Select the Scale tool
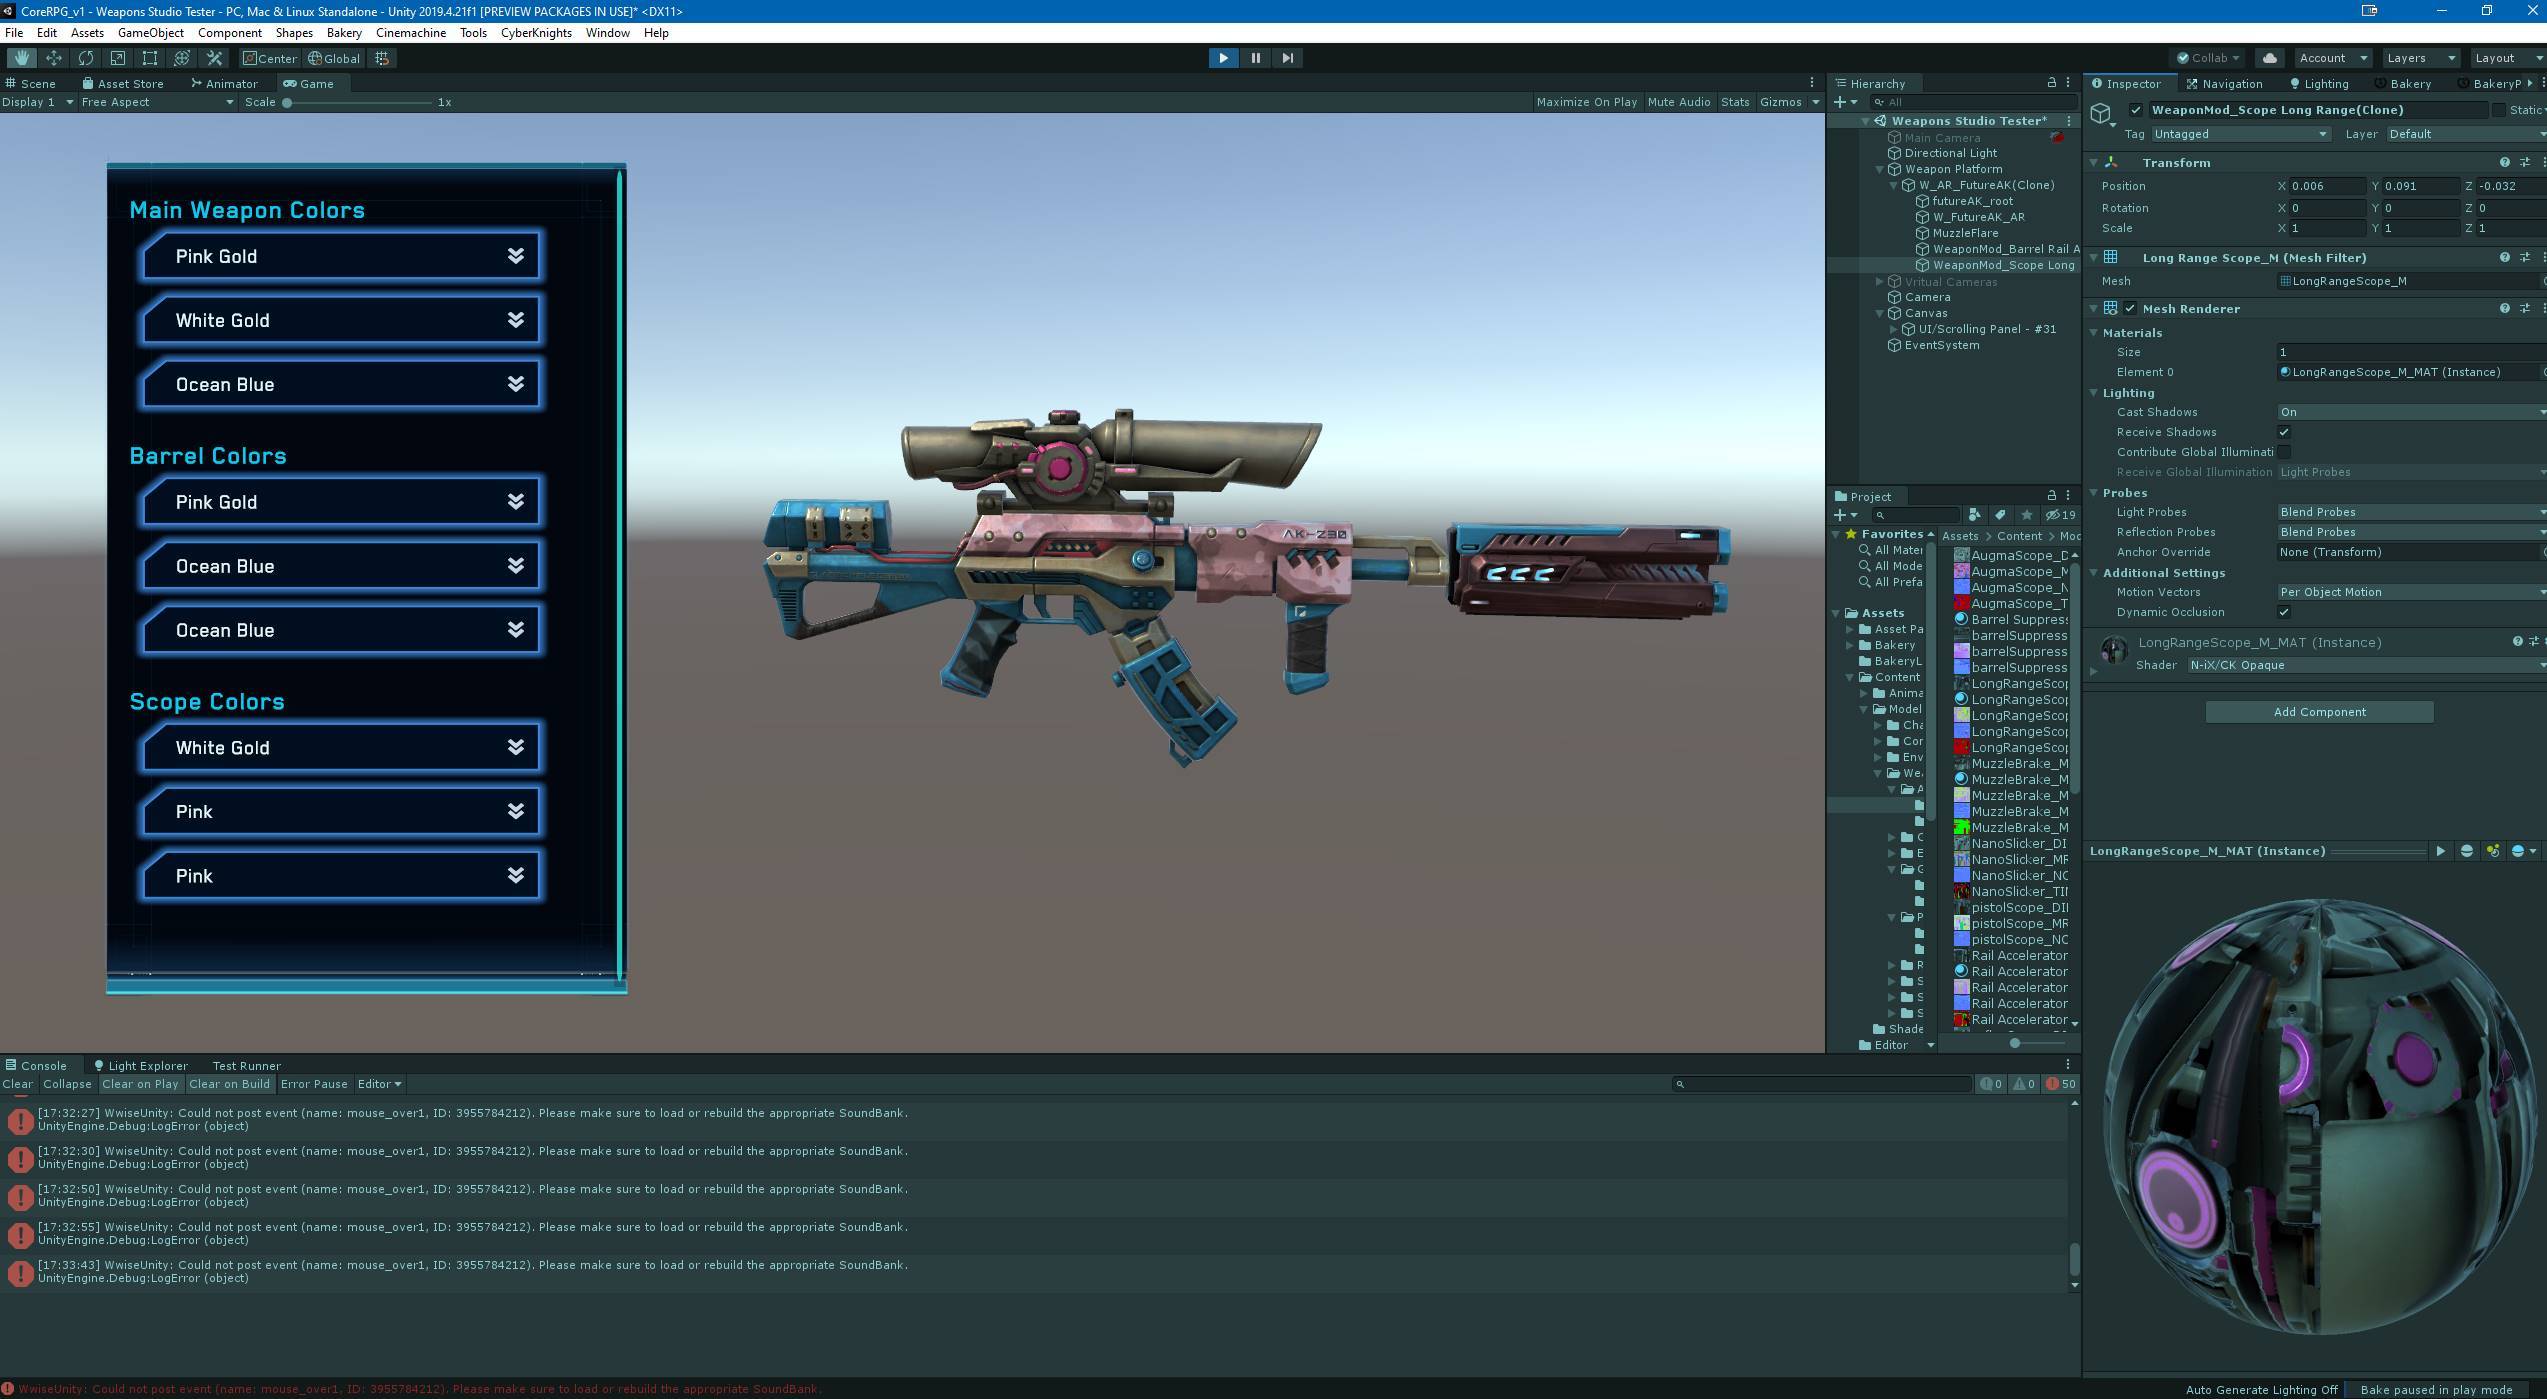This screenshot has height=1399, width=2547. click(x=118, y=58)
